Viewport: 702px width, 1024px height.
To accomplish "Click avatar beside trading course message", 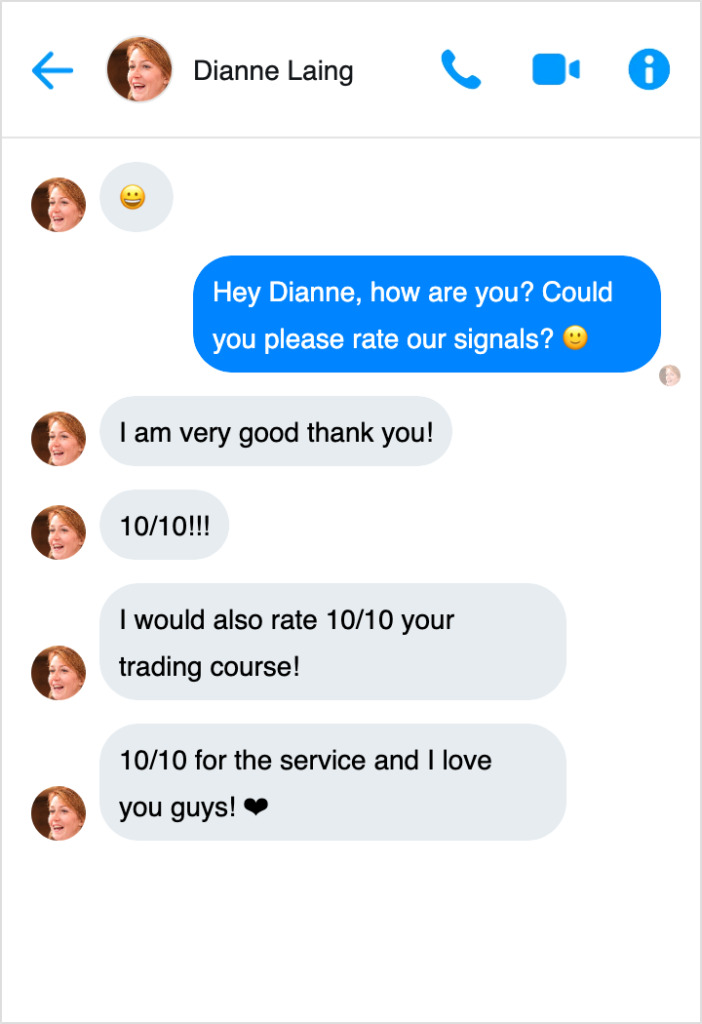I will [58, 673].
